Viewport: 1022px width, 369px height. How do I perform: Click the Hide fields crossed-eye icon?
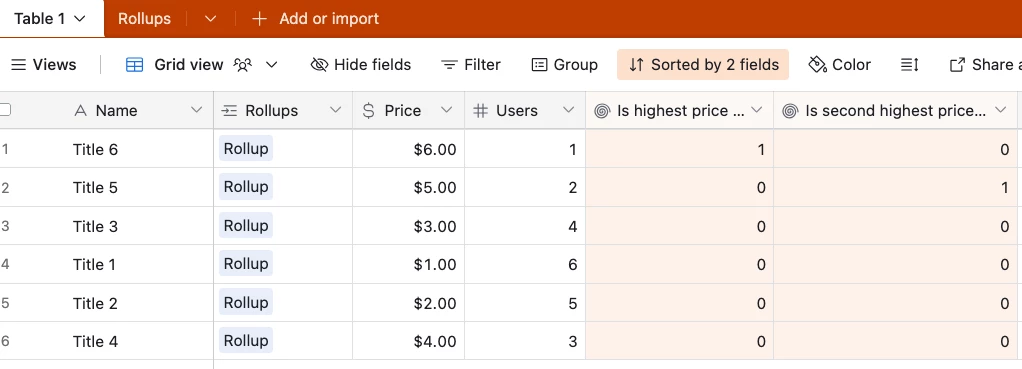[x=319, y=65]
